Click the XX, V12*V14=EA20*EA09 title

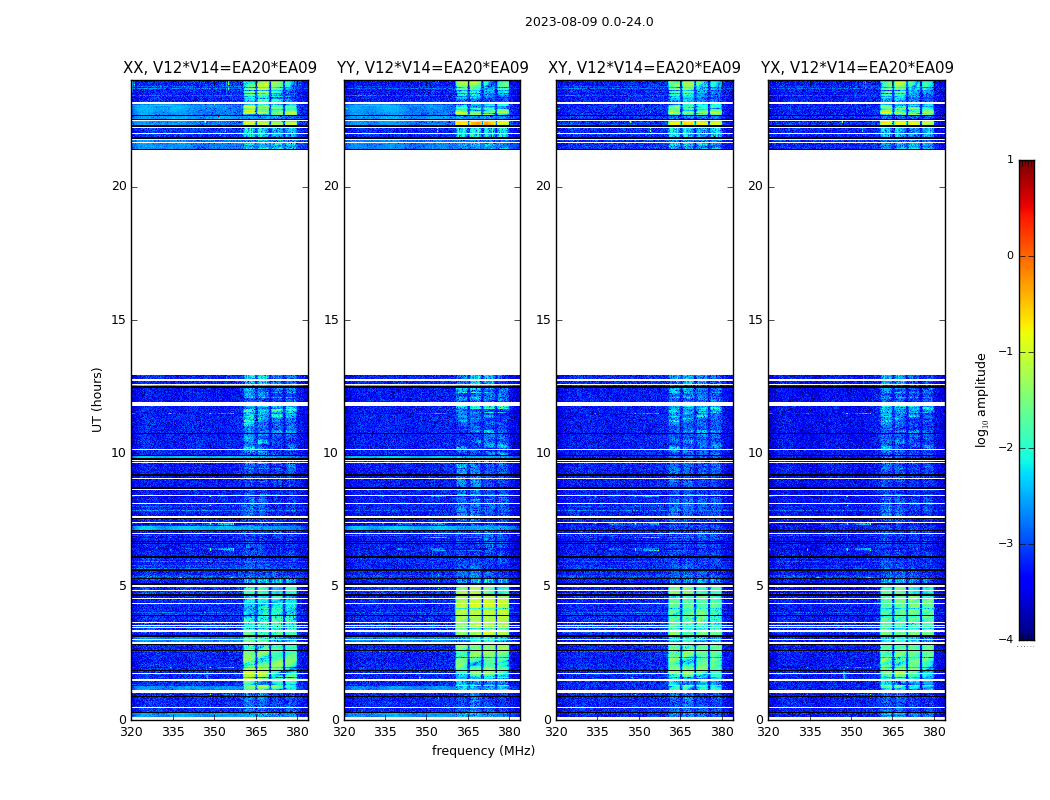[x=220, y=68]
